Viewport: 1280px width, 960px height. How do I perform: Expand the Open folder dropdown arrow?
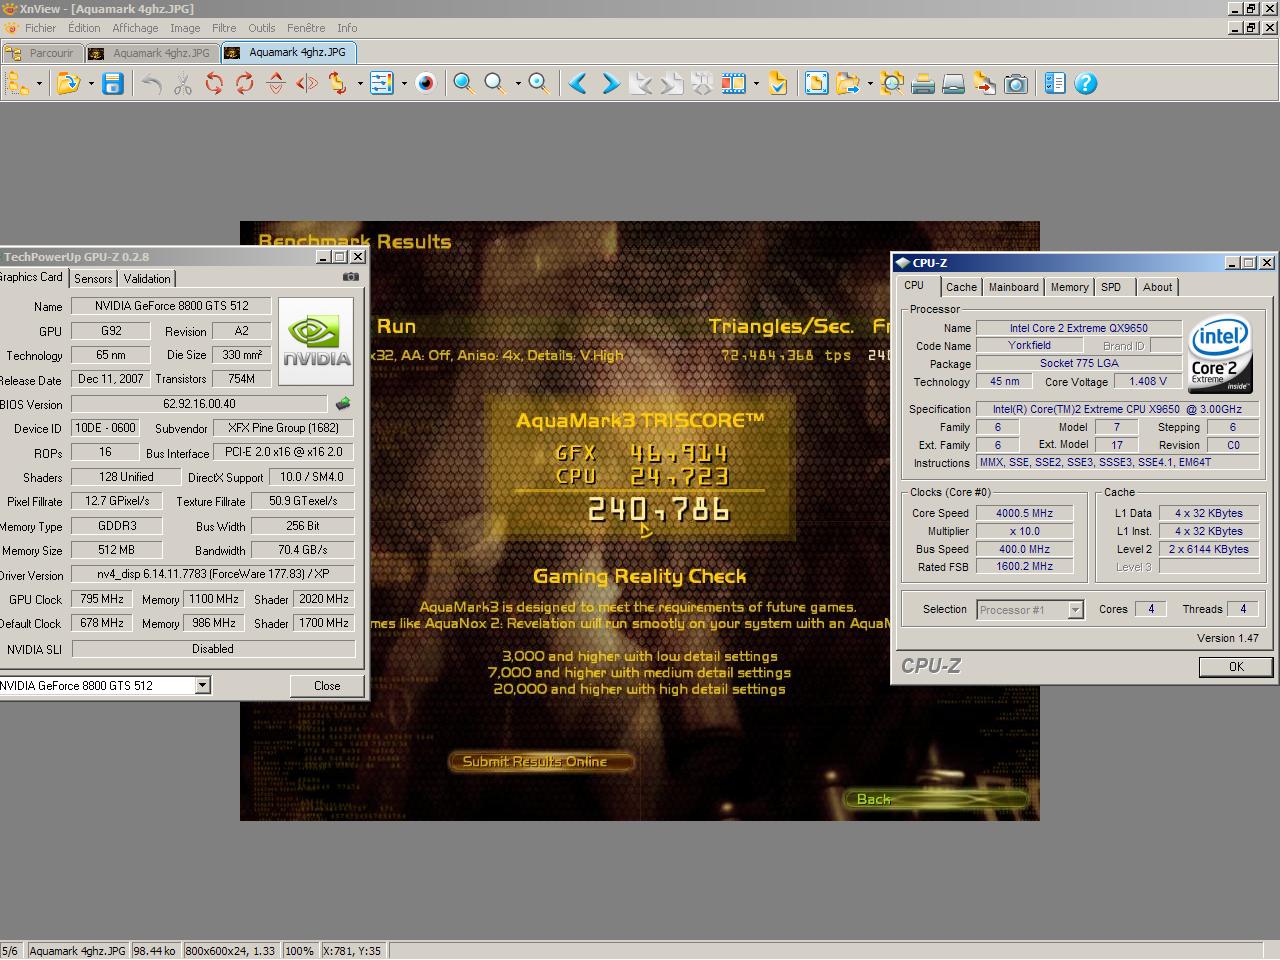[90, 84]
